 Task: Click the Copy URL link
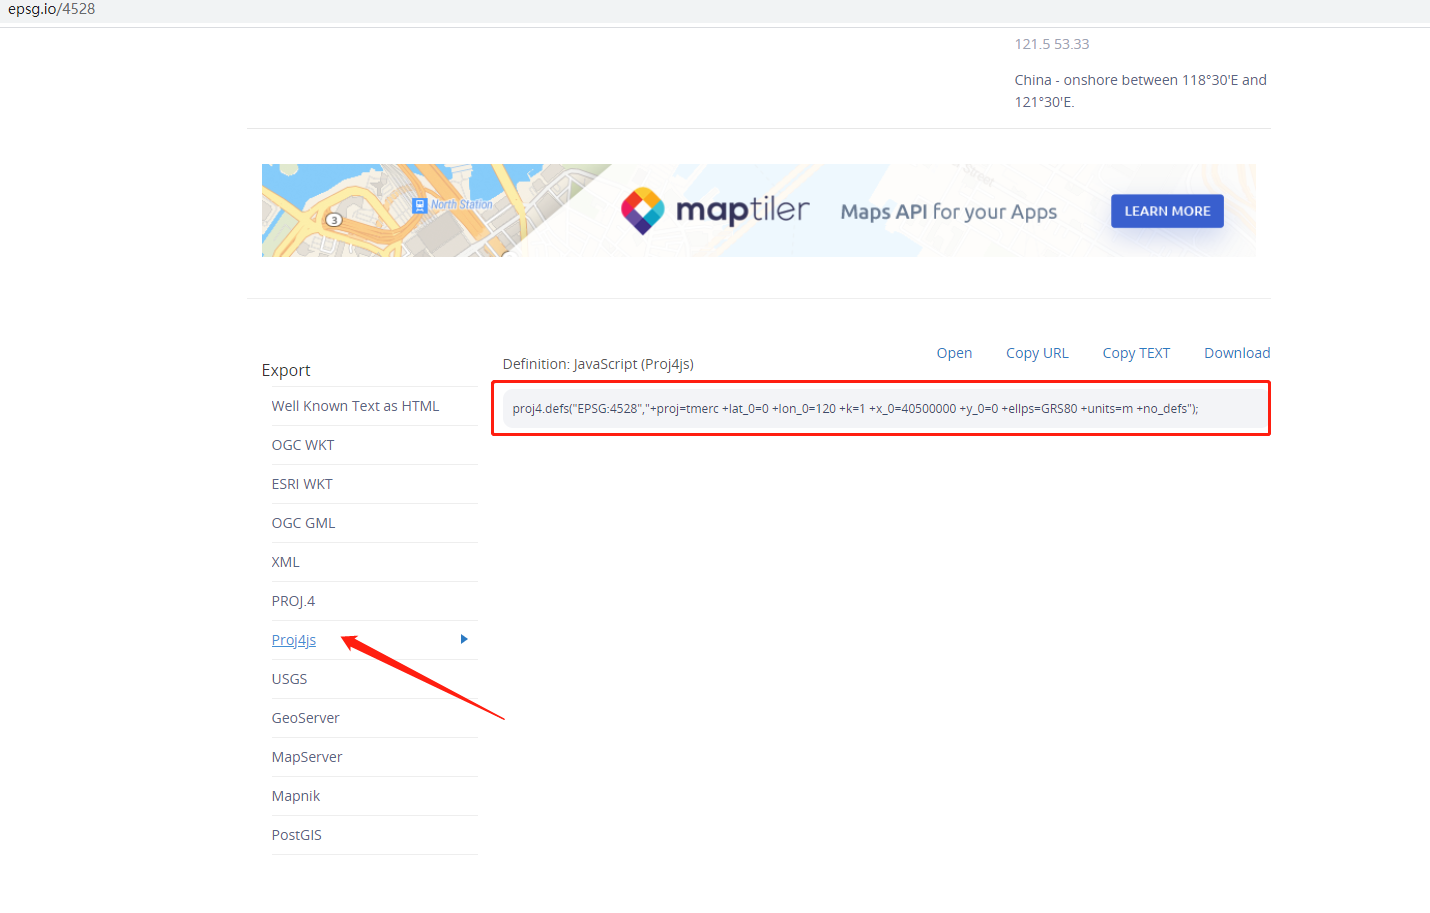[x=1037, y=353]
